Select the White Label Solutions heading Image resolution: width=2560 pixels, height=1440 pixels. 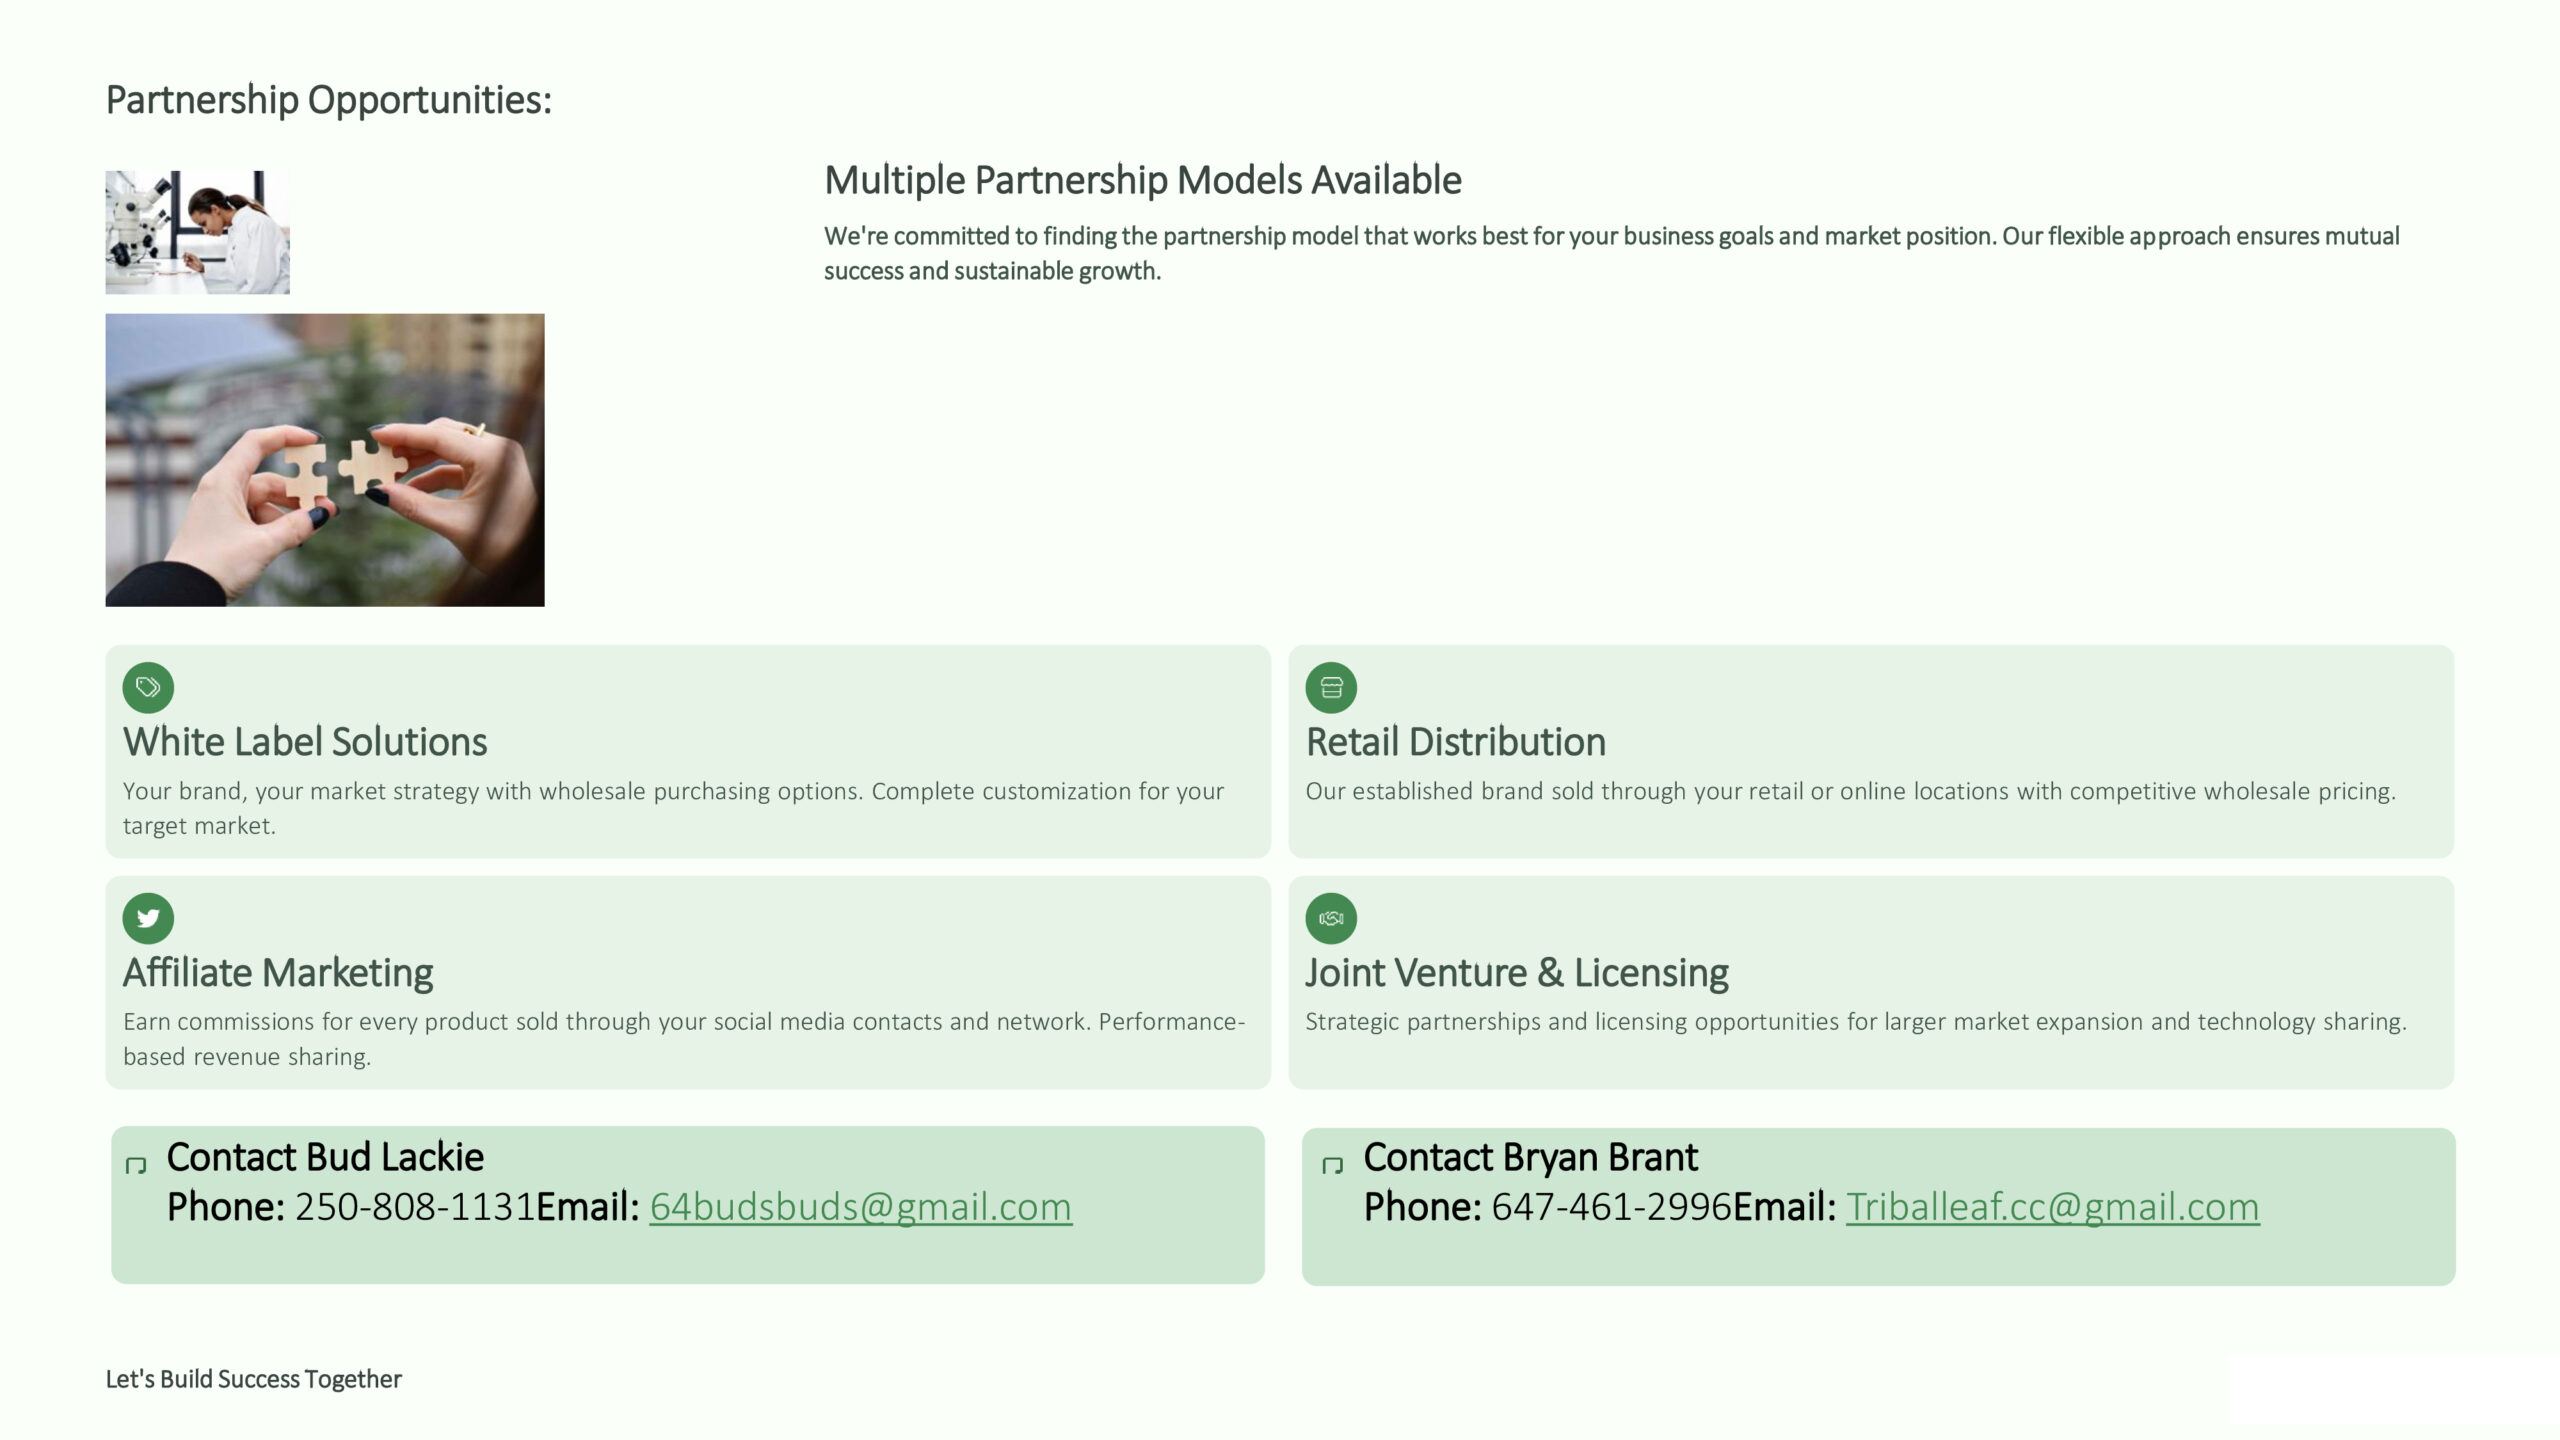click(x=305, y=742)
